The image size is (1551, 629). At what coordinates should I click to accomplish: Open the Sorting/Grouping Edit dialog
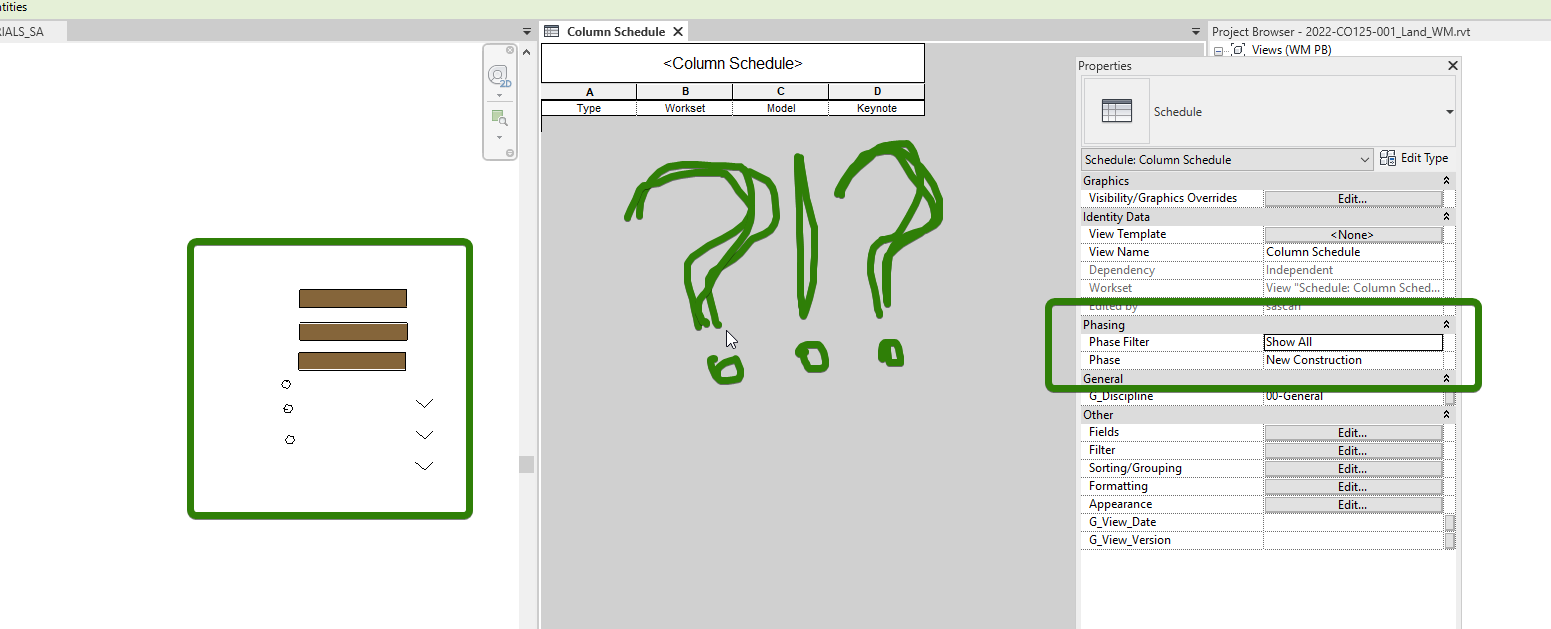click(x=1353, y=467)
